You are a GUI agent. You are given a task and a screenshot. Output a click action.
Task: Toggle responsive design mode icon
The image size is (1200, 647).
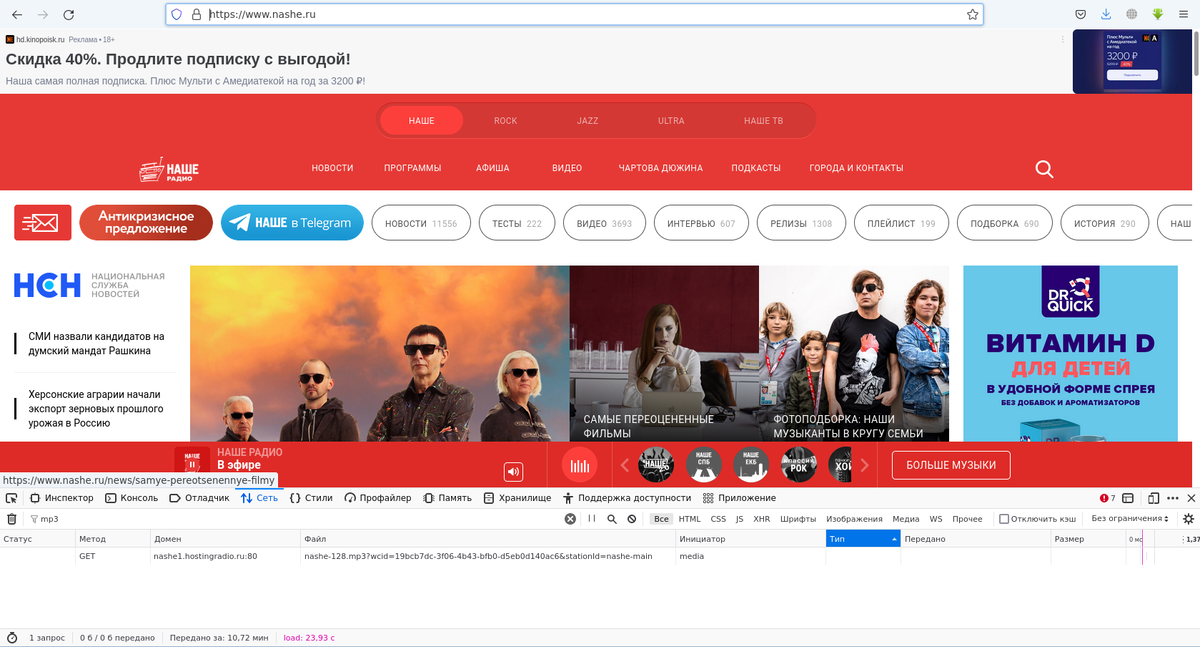pyautogui.click(x=1153, y=497)
